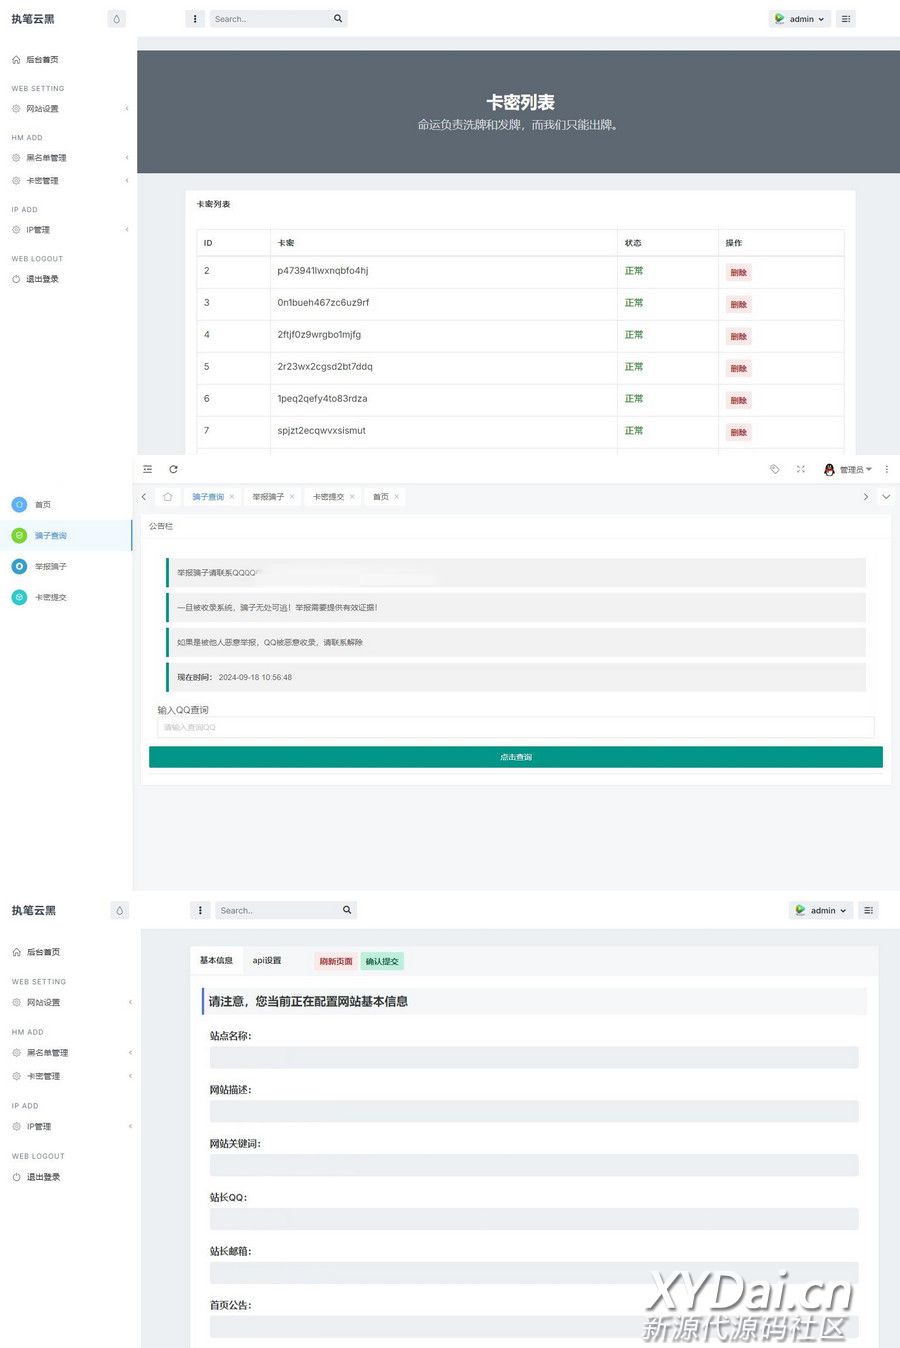Image resolution: width=900 pixels, height=1348 pixels.
Task: Enter fullscreen using the expand icon
Action: click(x=801, y=469)
